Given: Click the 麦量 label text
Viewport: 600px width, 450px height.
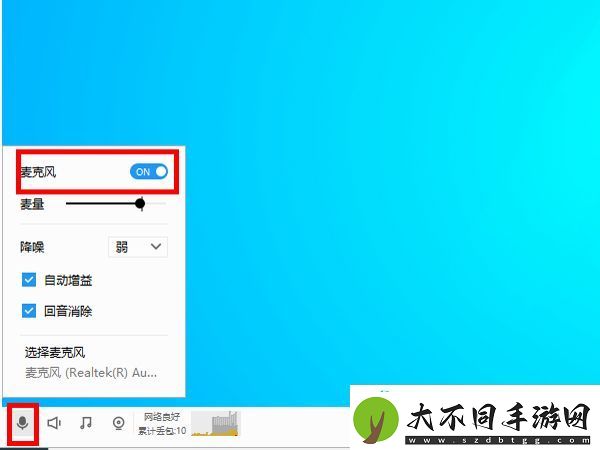Looking at the screenshot, I should [x=32, y=204].
